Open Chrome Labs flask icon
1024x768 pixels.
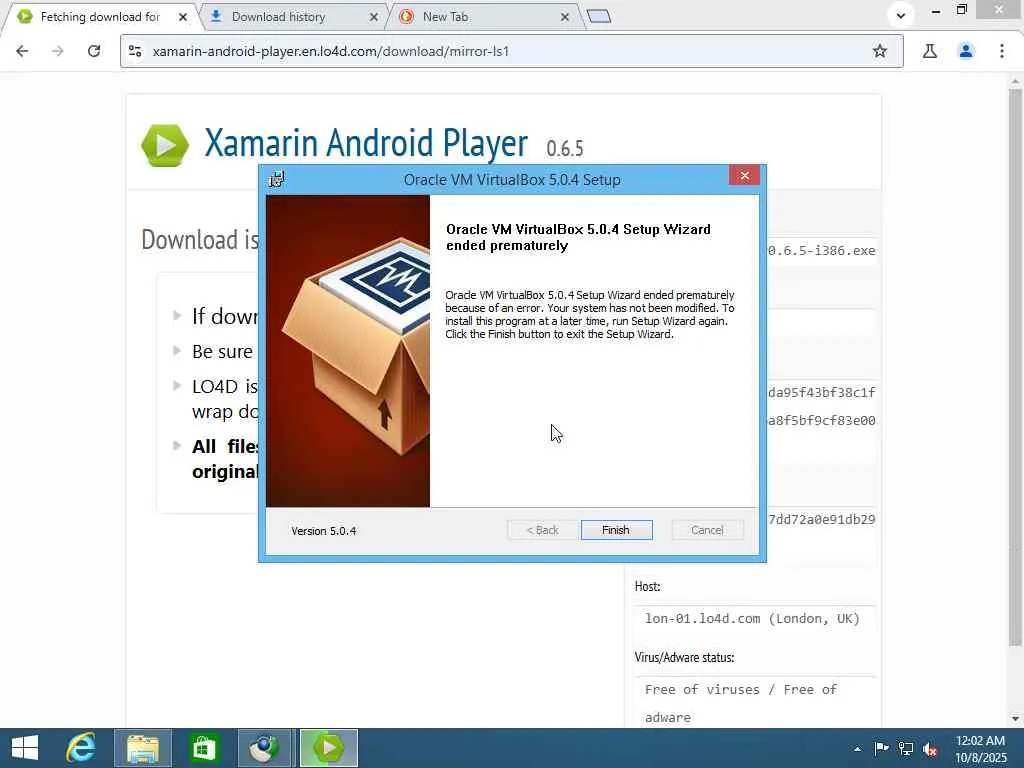[930, 51]
